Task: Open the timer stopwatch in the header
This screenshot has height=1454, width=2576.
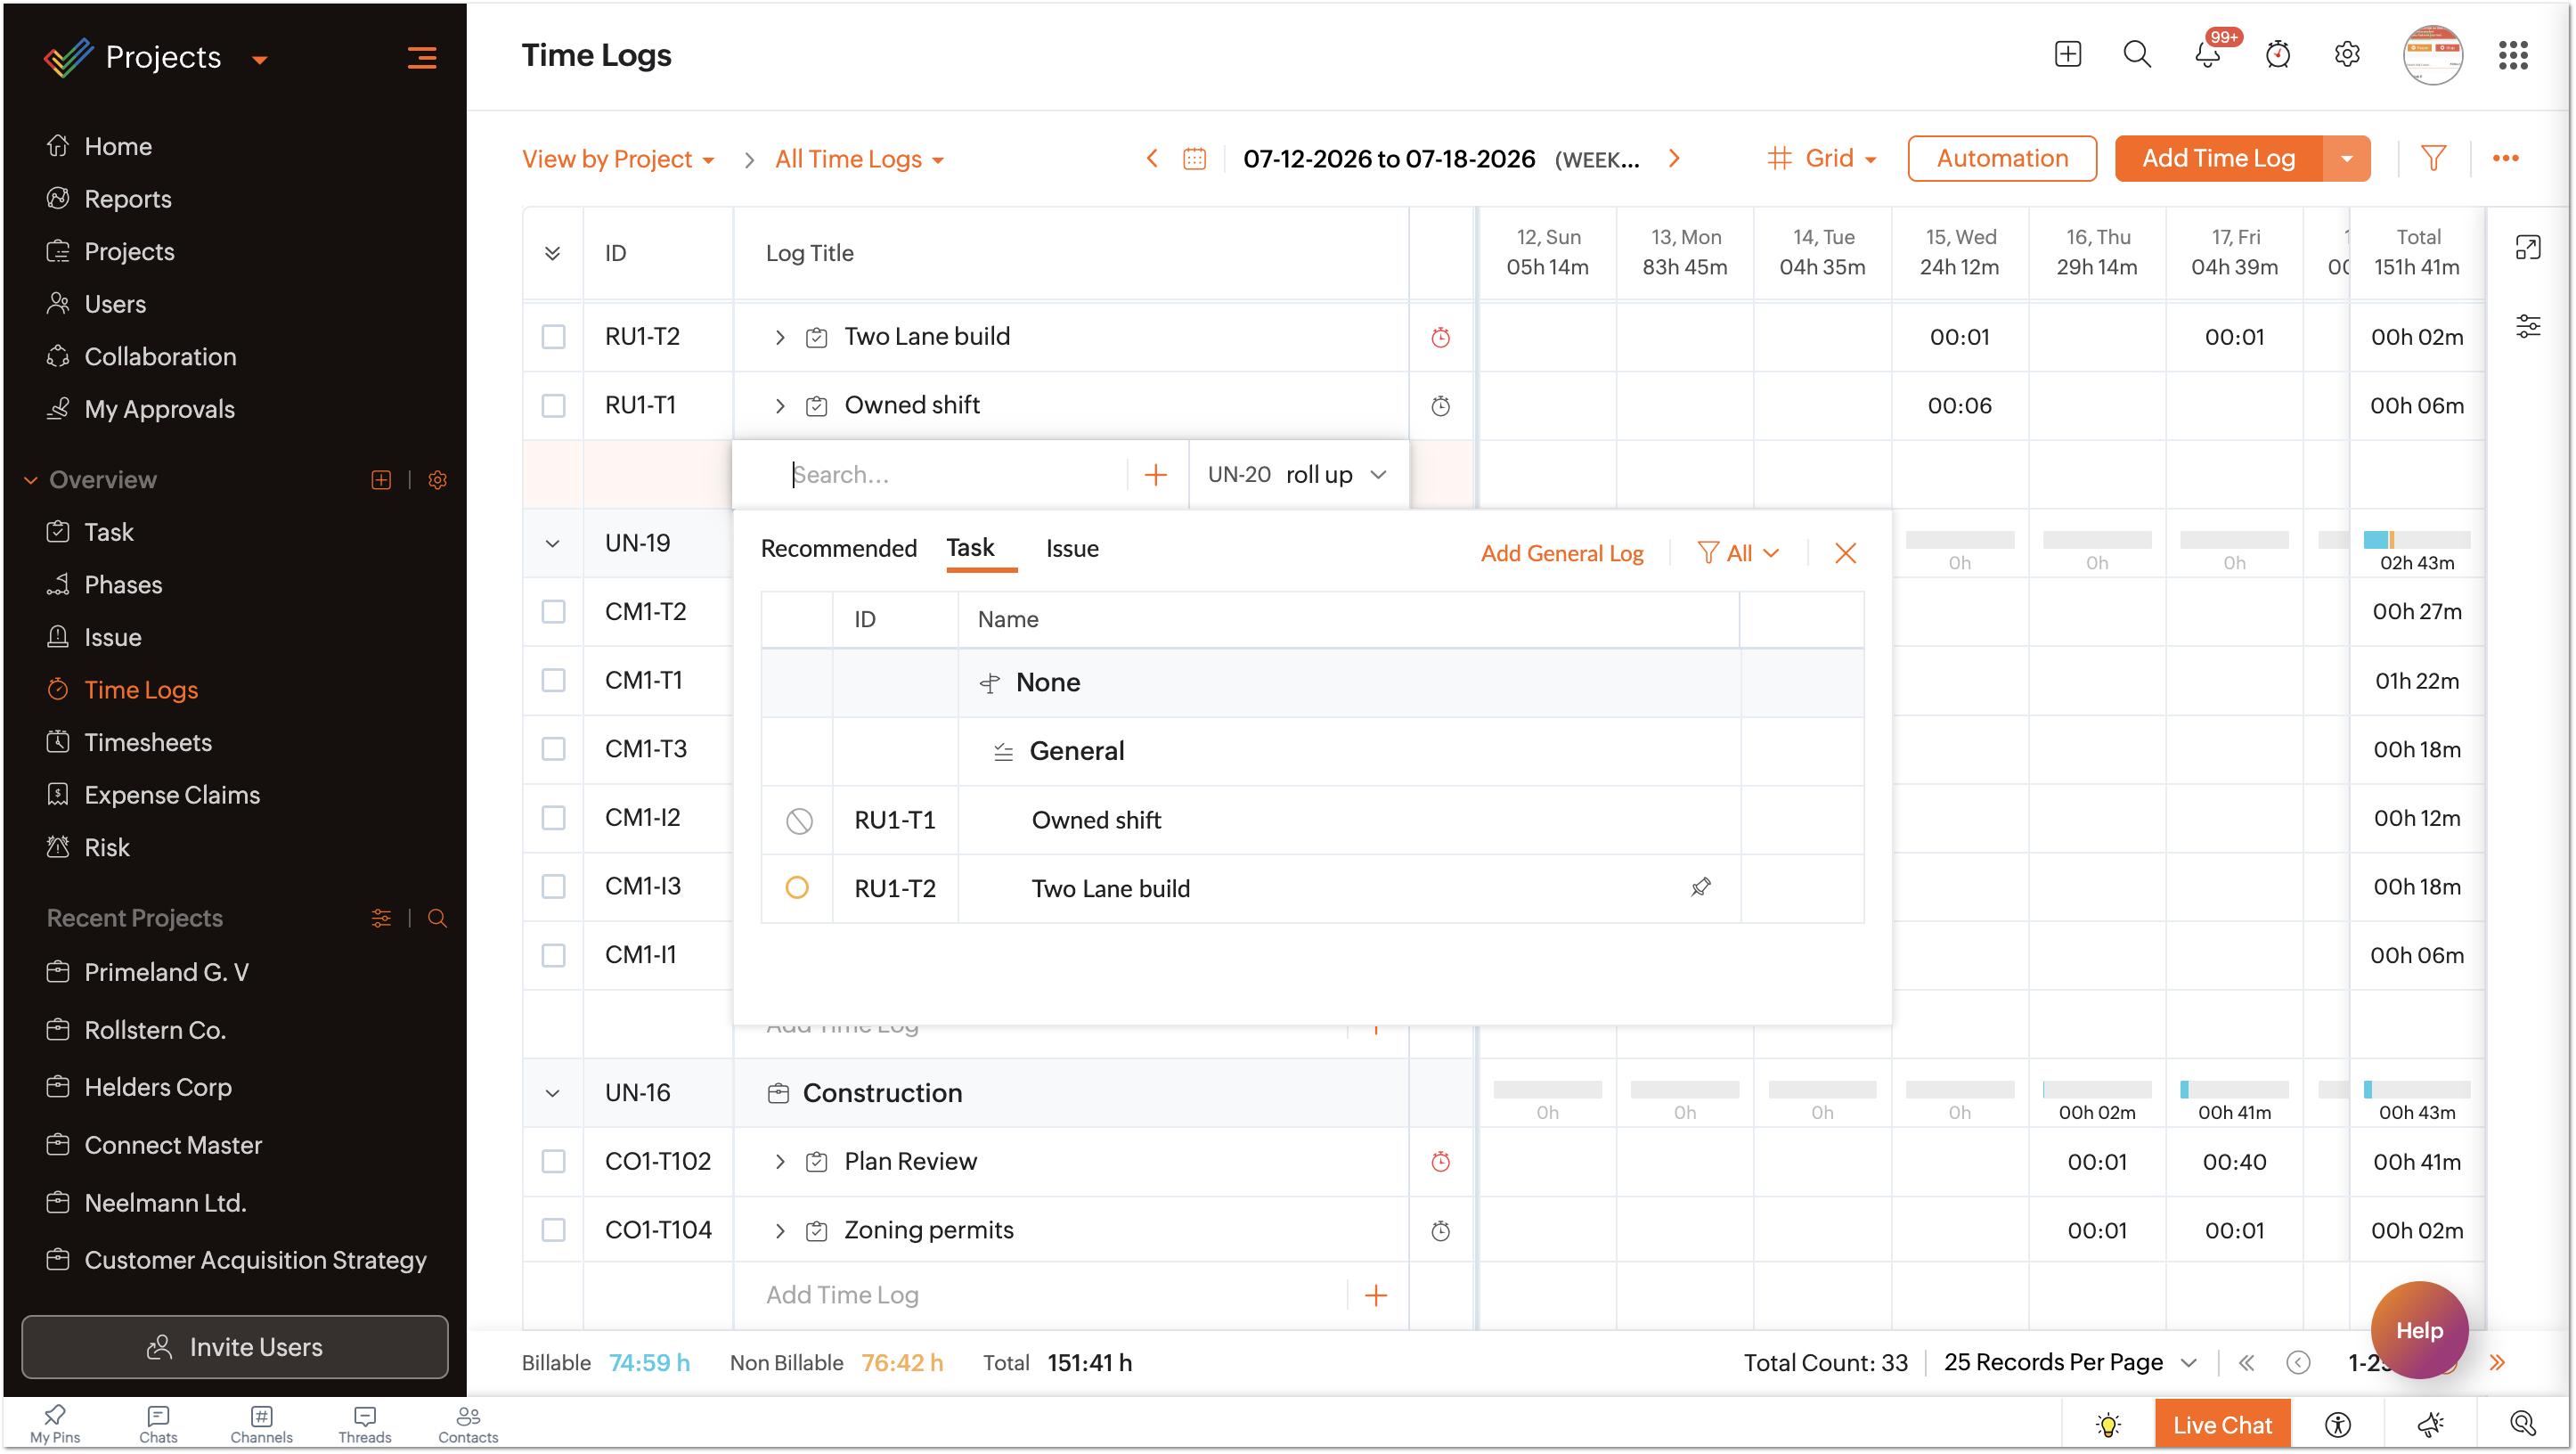Action: coord(2277,54)
